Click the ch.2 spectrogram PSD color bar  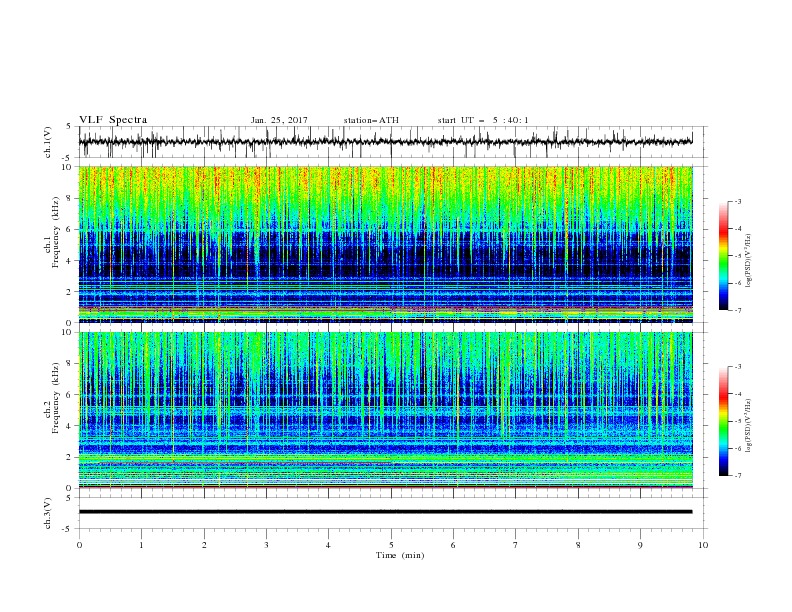723,421
